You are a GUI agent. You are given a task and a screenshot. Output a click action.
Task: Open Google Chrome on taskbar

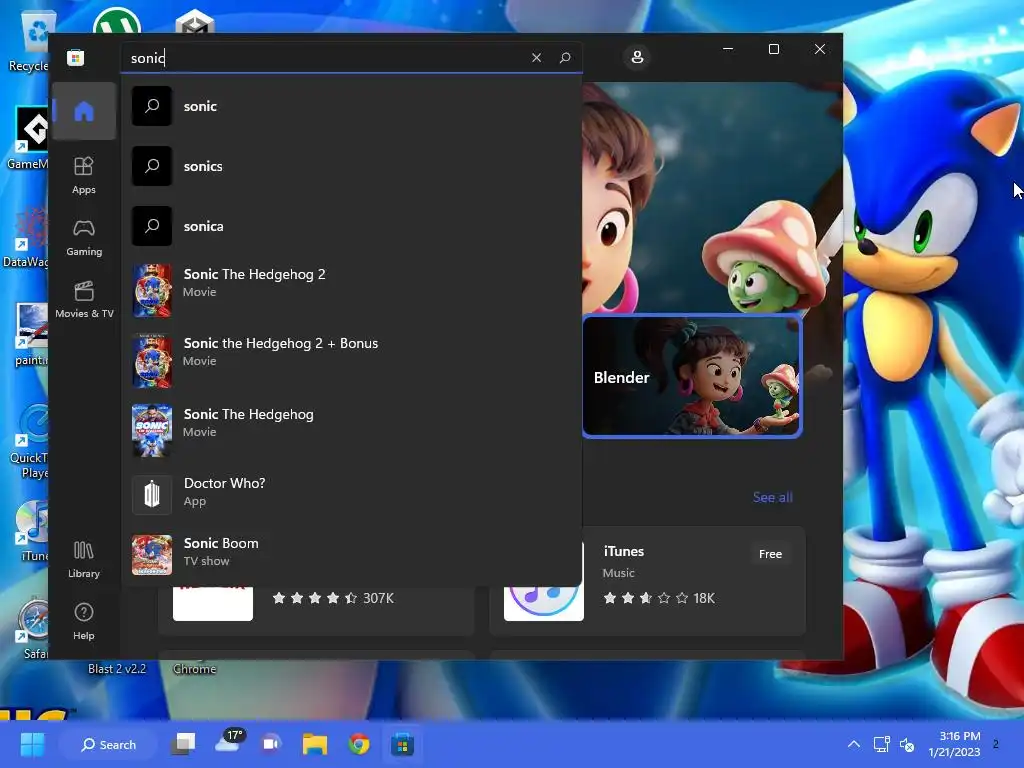tap(359, 744)
